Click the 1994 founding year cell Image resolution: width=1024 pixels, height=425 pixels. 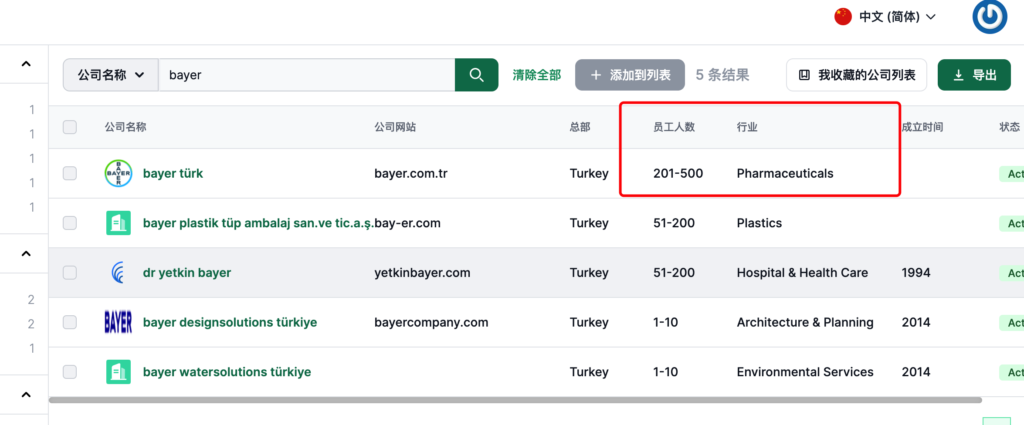click(x=915, y=273)
